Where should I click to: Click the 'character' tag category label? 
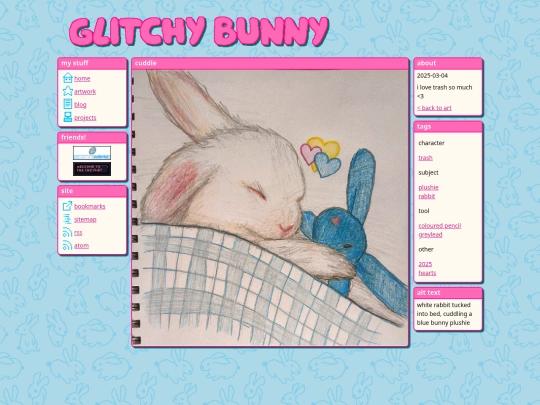(432, 143)
